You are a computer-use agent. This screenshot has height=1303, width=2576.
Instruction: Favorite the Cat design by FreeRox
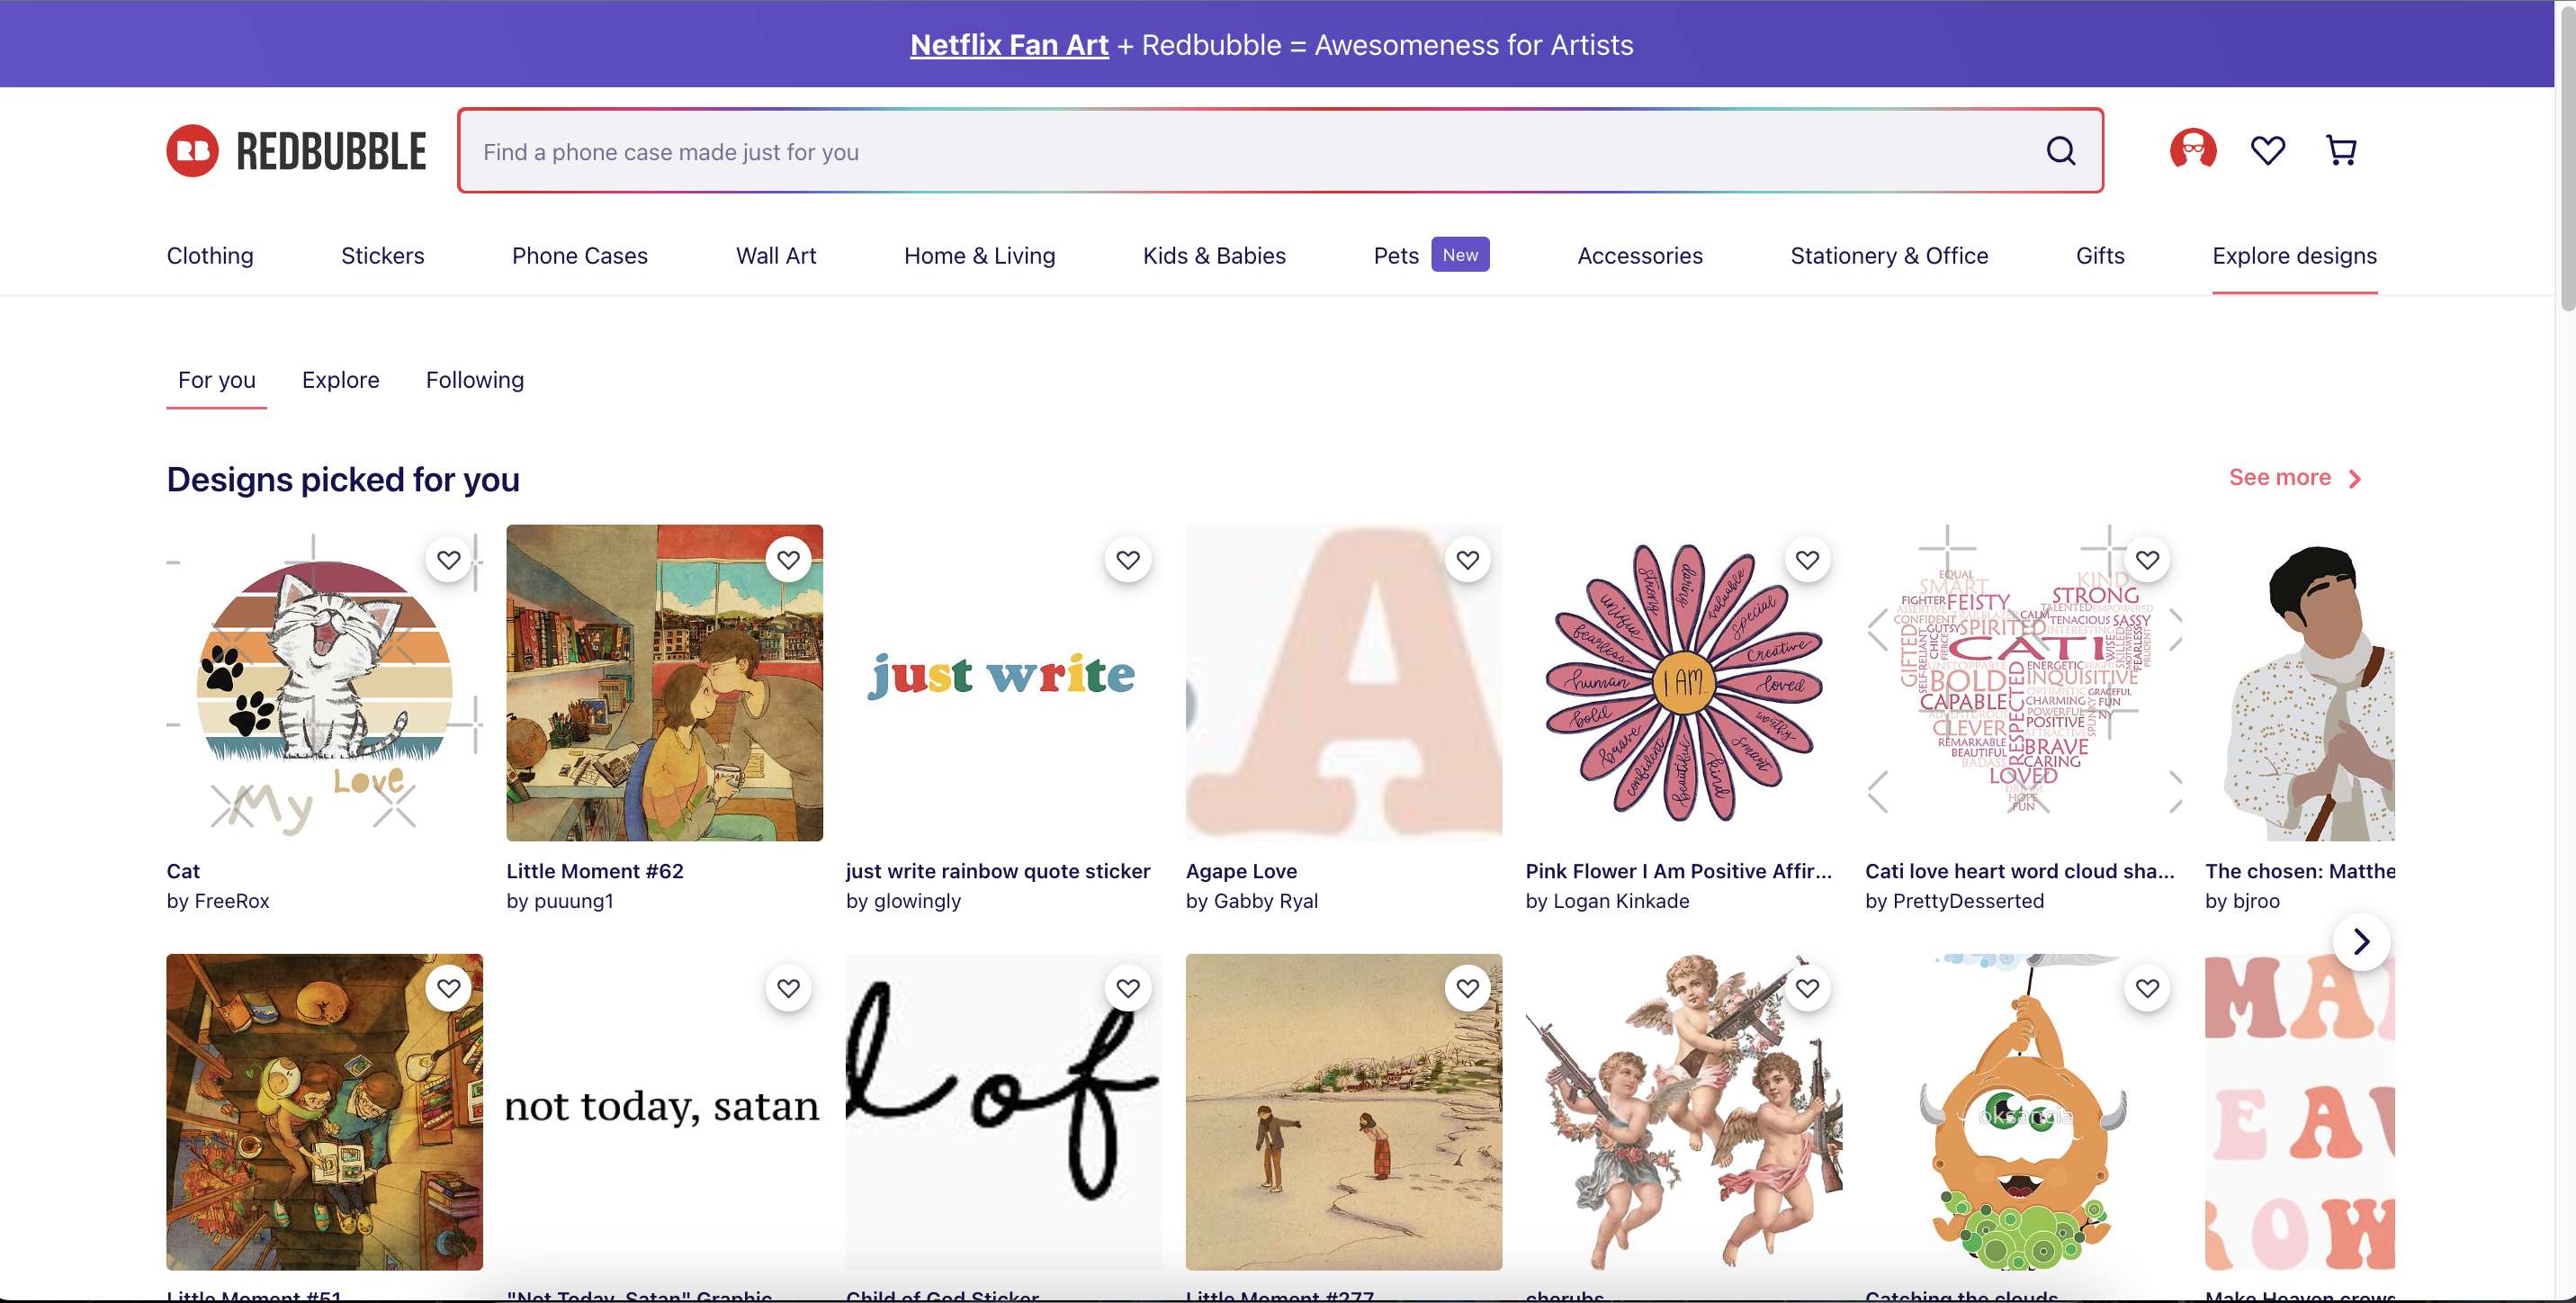[x=449, y=560]
